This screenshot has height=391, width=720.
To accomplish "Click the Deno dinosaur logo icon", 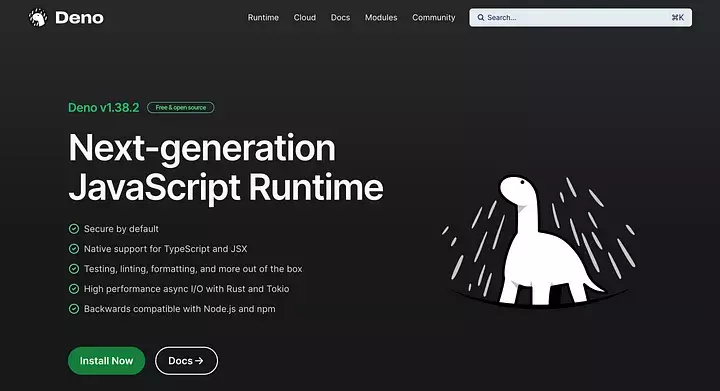I will [x=38, y=18].
